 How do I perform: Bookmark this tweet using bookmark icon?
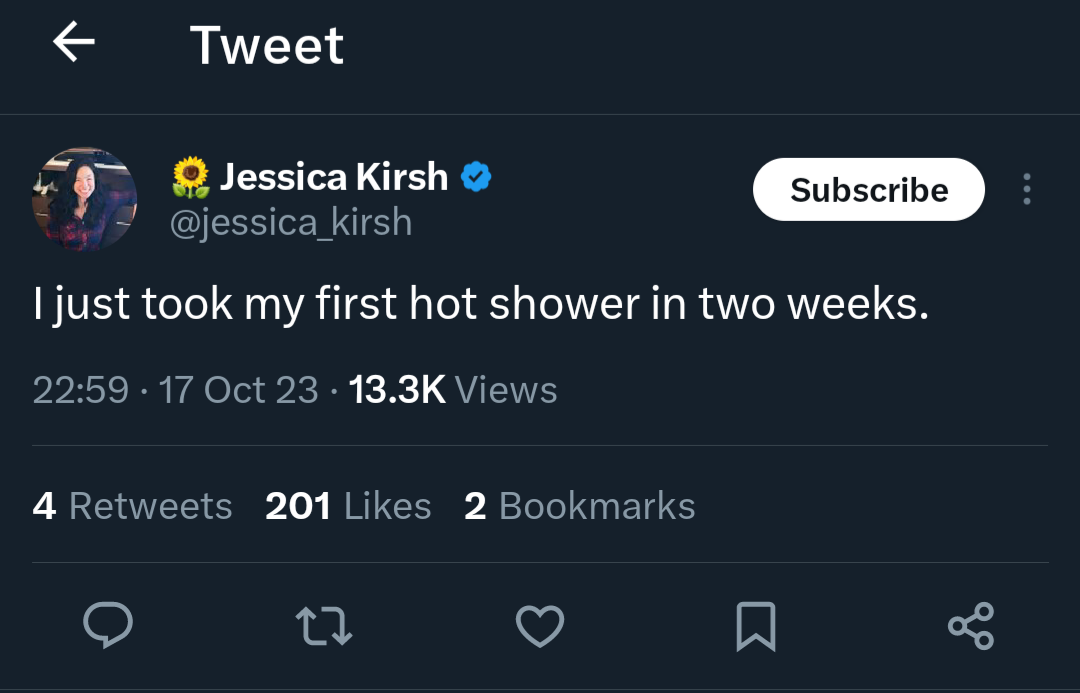tap(756, 626)
